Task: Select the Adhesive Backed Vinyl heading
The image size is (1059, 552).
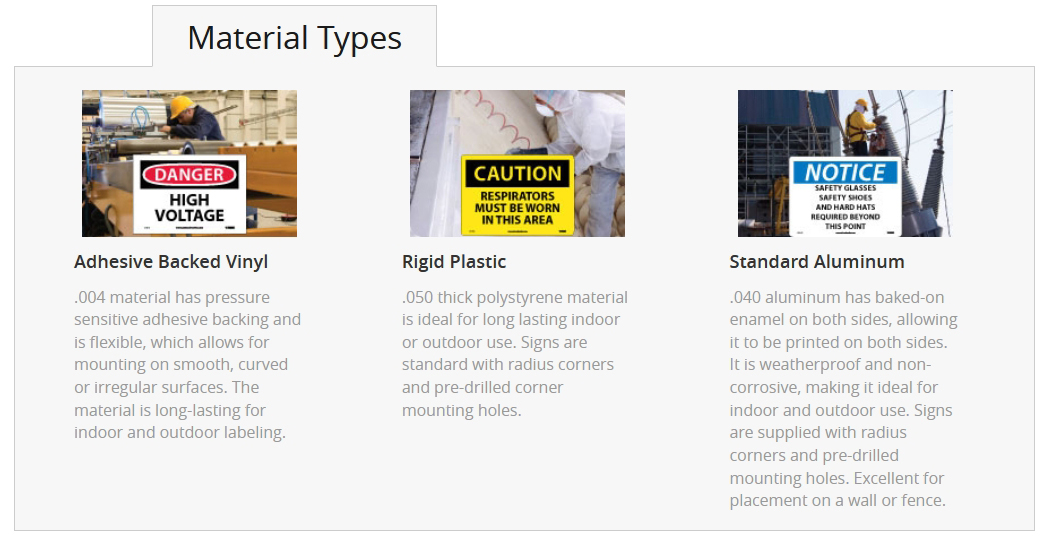Action: tap(171, 261)
